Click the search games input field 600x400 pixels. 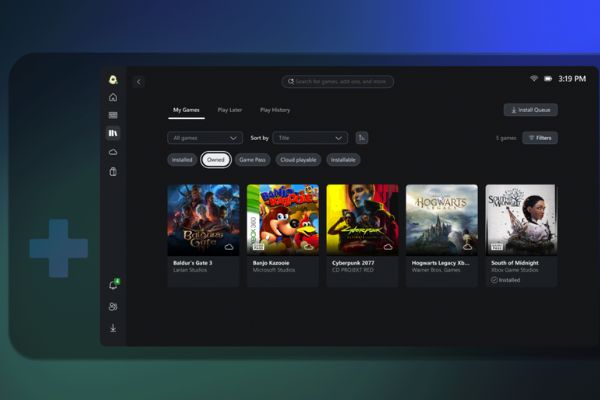[x=338, y=82]
